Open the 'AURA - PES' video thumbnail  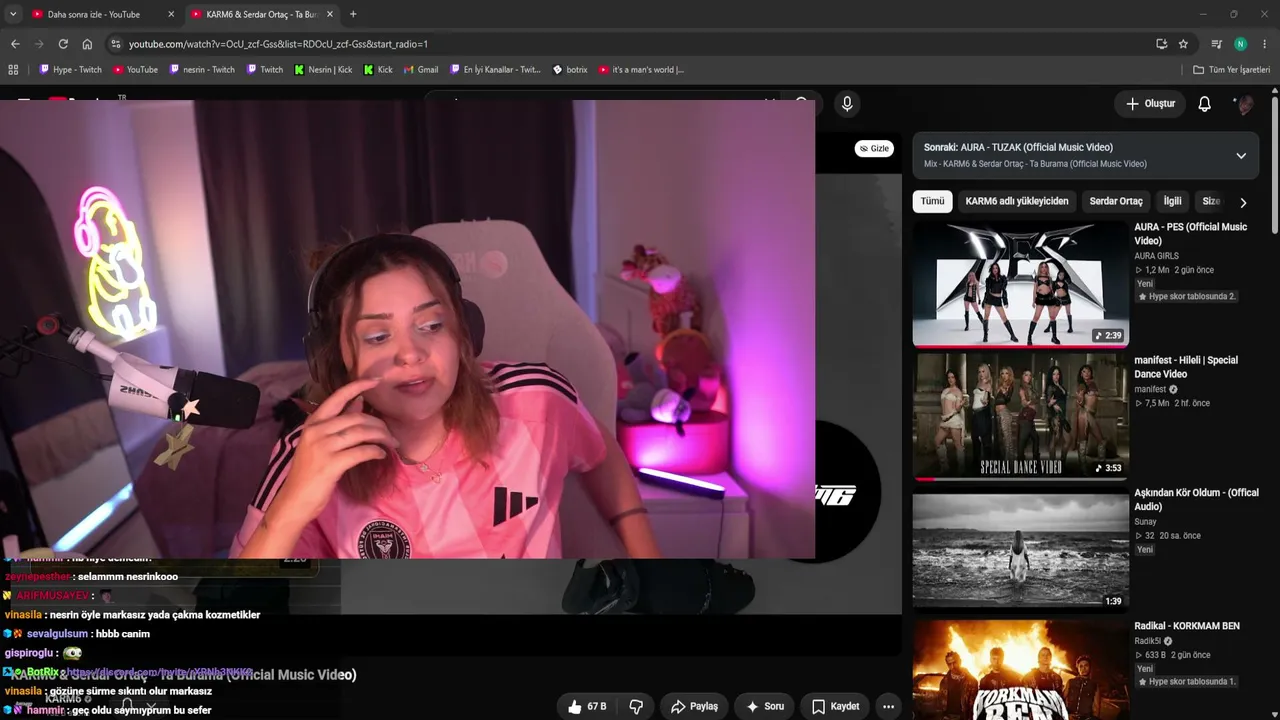click(1020, 284)
